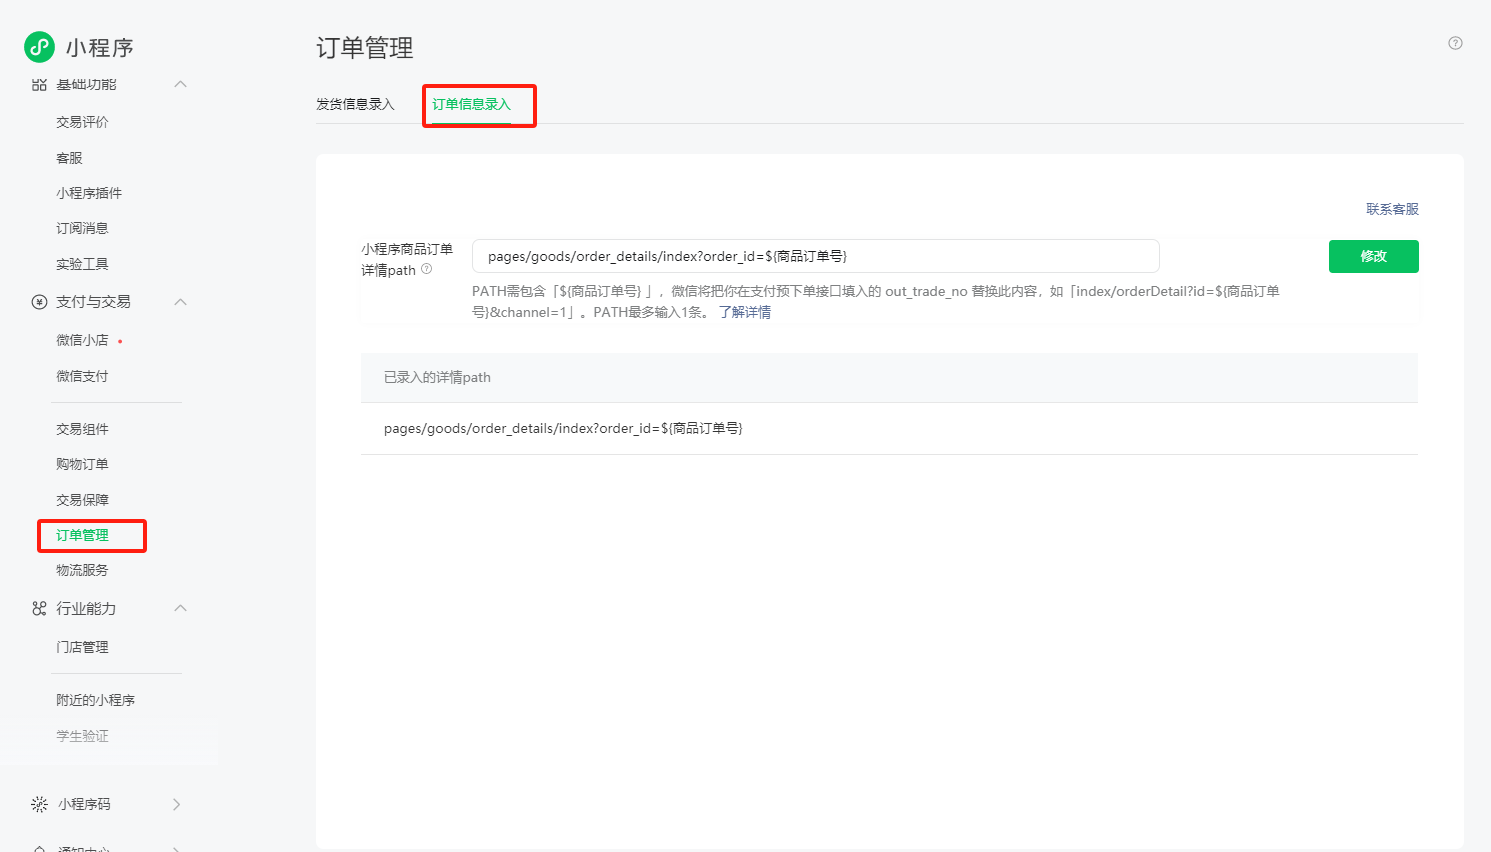Open 物流服务 page
This screenshot has width=1491, height=852.
[82, 570]
